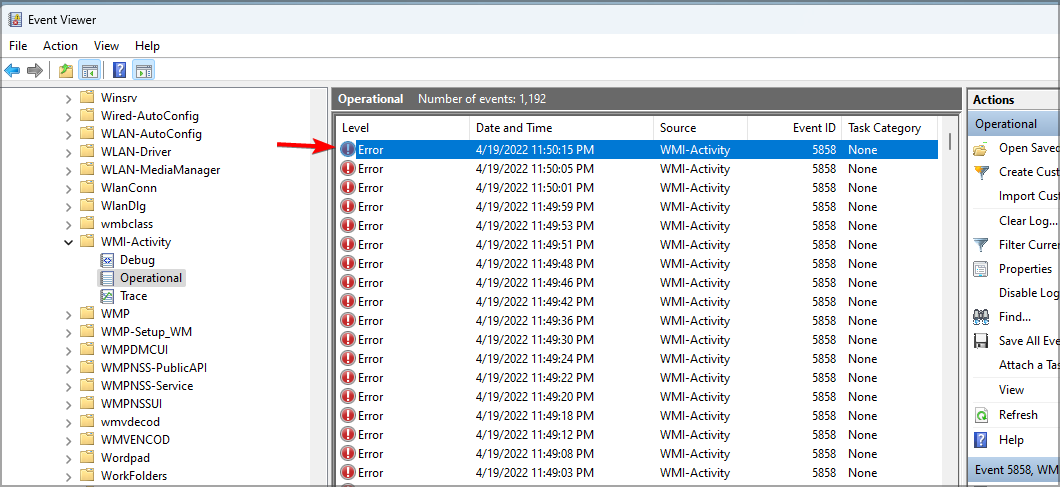Image resolution: width=1060 pixels, height=487 pixels.
Task: Open the File menu
Action: click(x=18, y=46)
